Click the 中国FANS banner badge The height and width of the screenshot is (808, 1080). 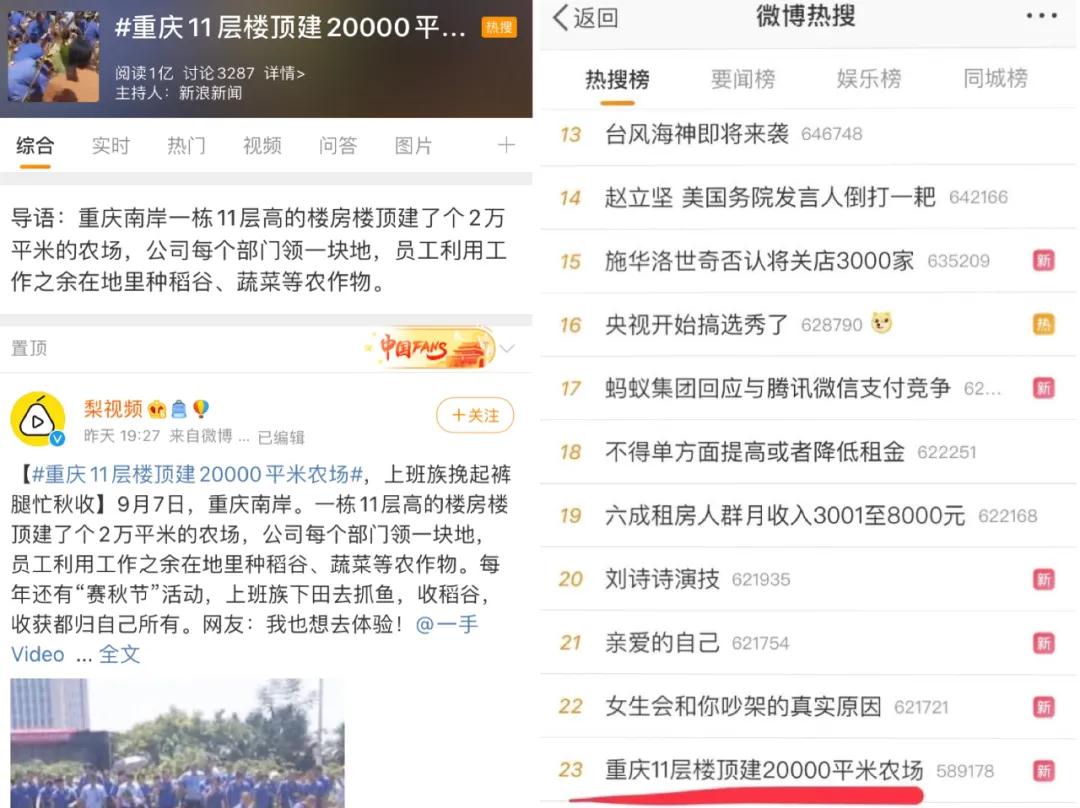(x=430, y=349)
